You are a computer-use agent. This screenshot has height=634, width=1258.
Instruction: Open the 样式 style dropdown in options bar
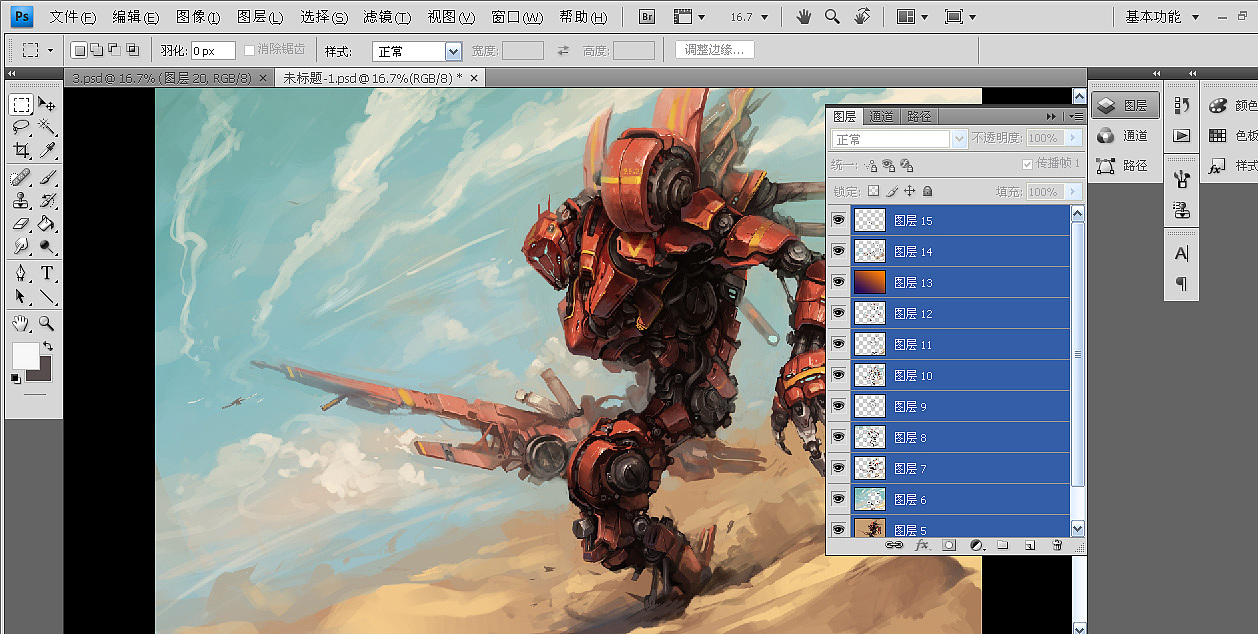[416, 51]
